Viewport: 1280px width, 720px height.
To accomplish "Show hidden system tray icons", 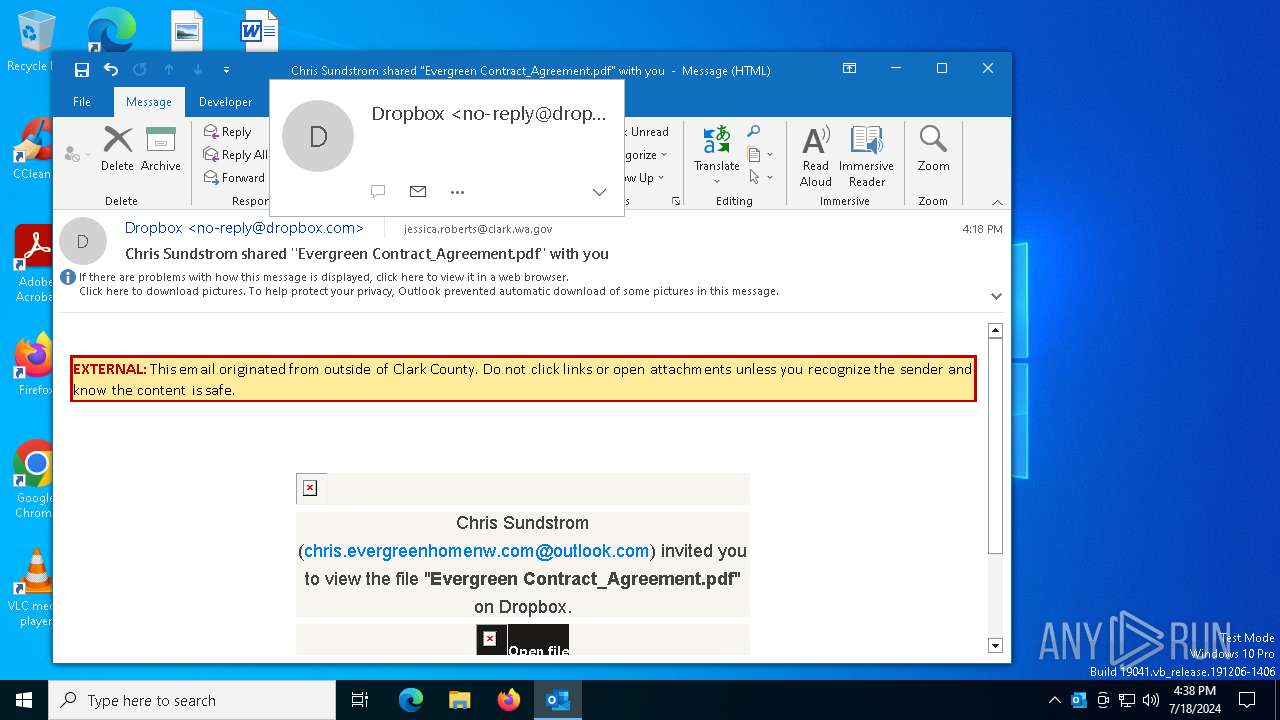I will point(1054,700).
